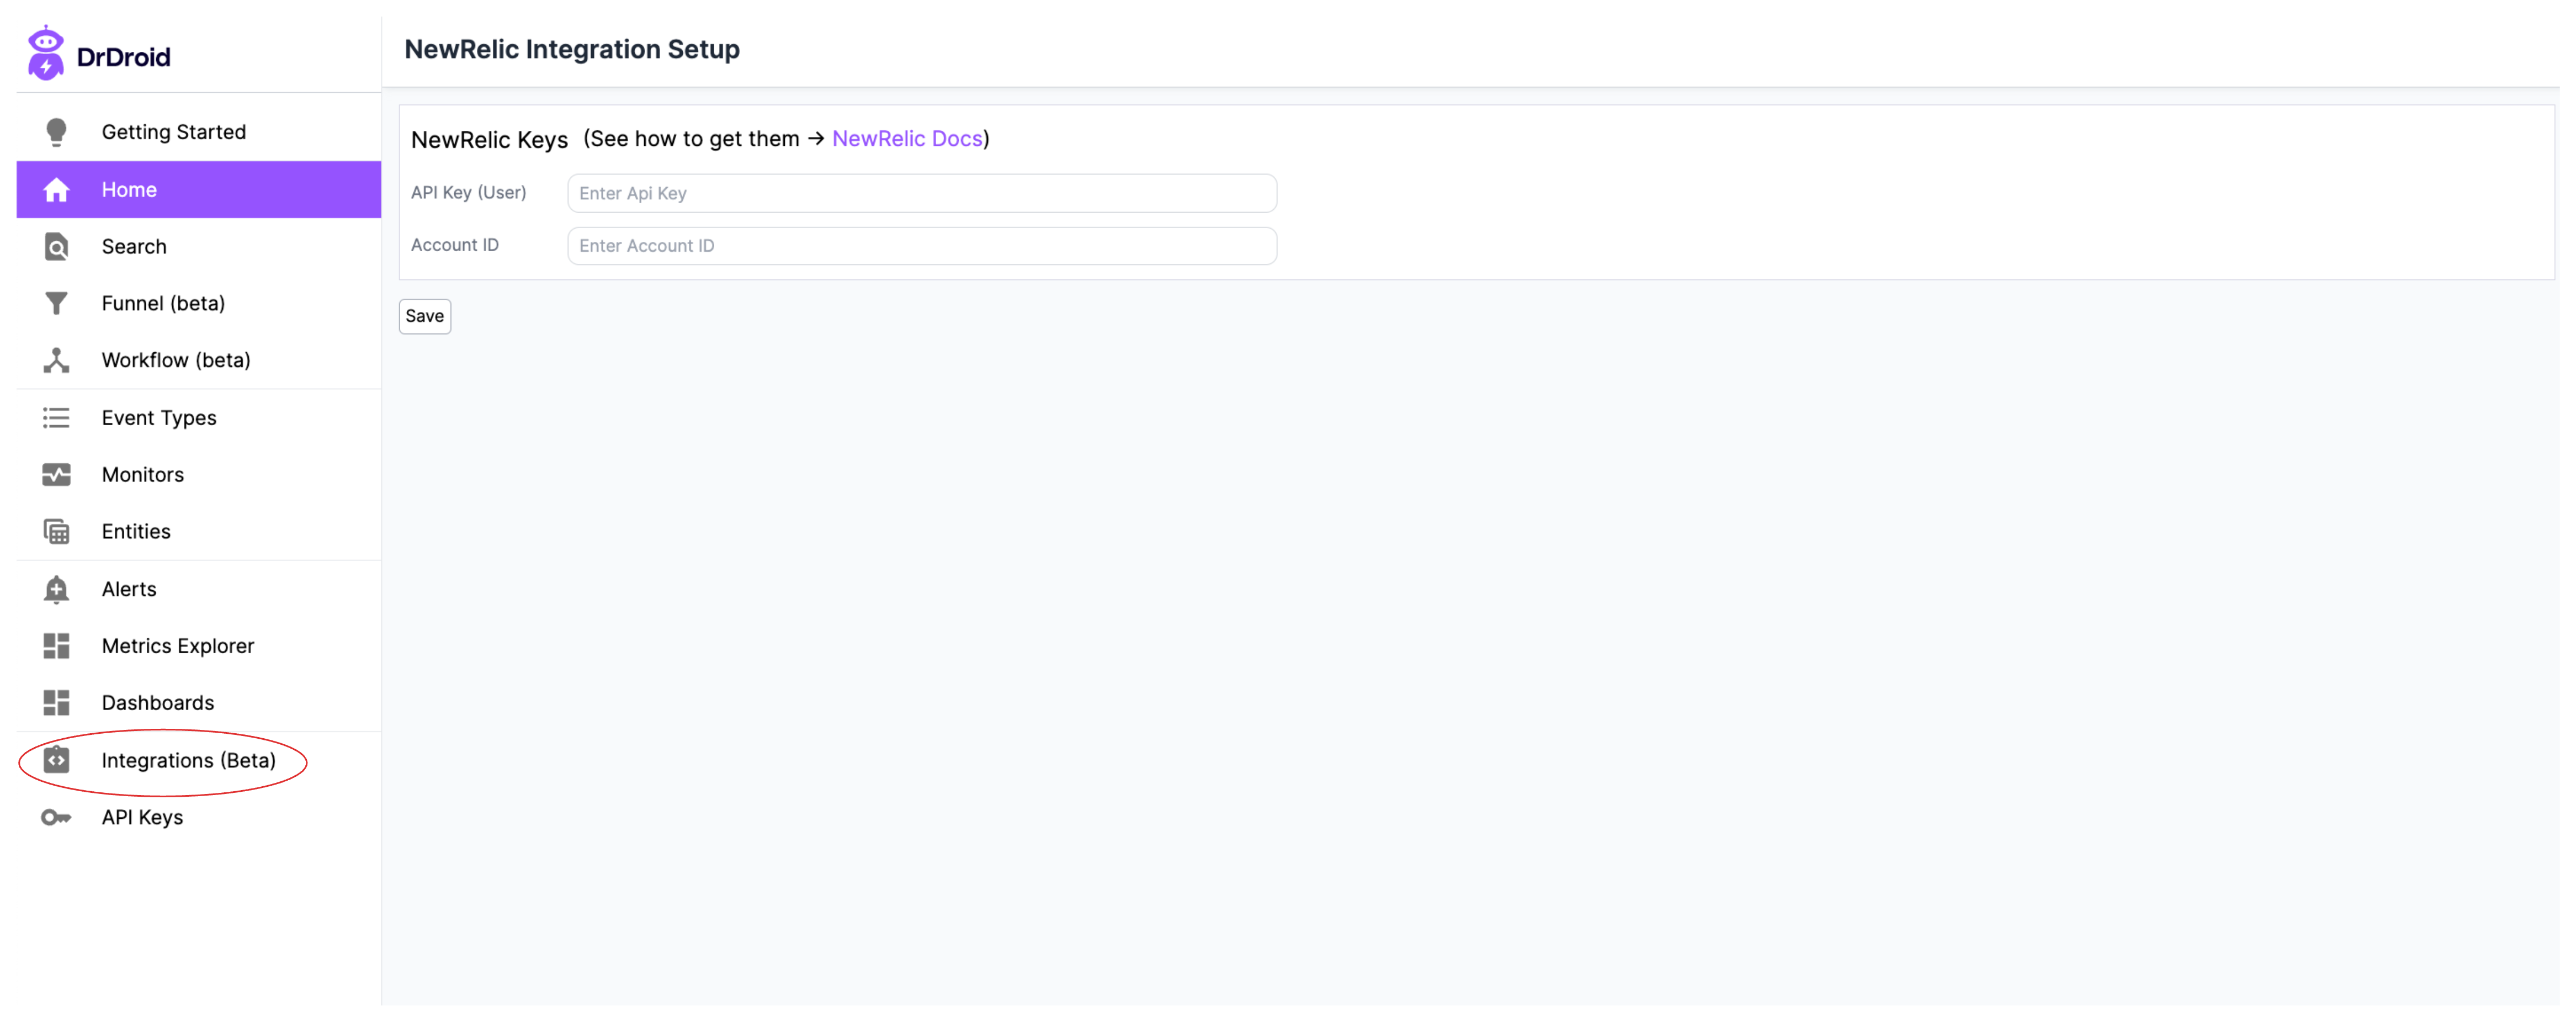The image size is (2576, 1022).
Task: Open the NewRelic Docs link
Action: point(907,139)
